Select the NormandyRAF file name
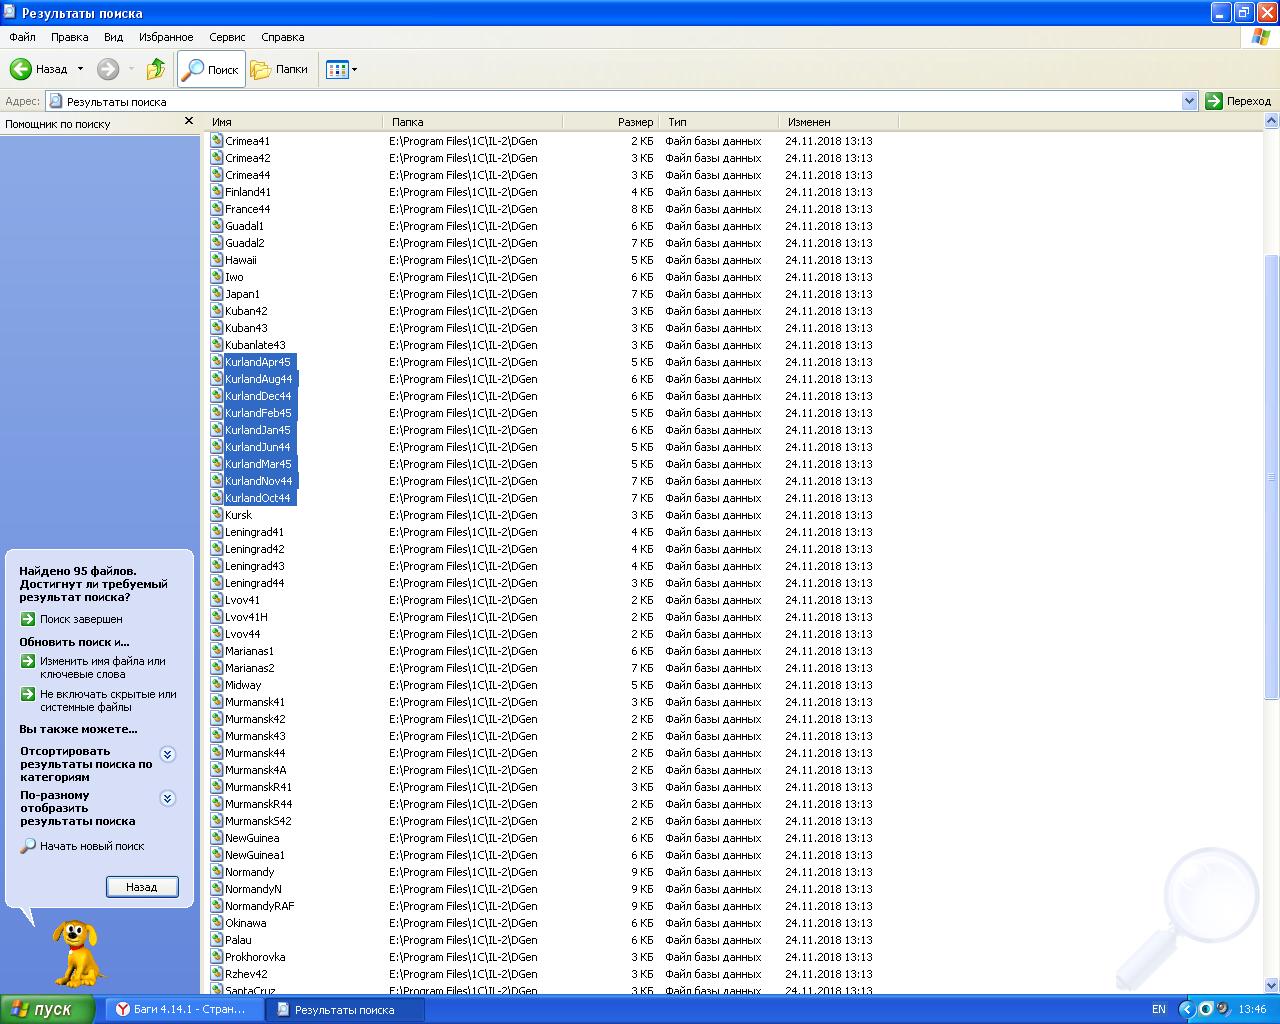 259,906
